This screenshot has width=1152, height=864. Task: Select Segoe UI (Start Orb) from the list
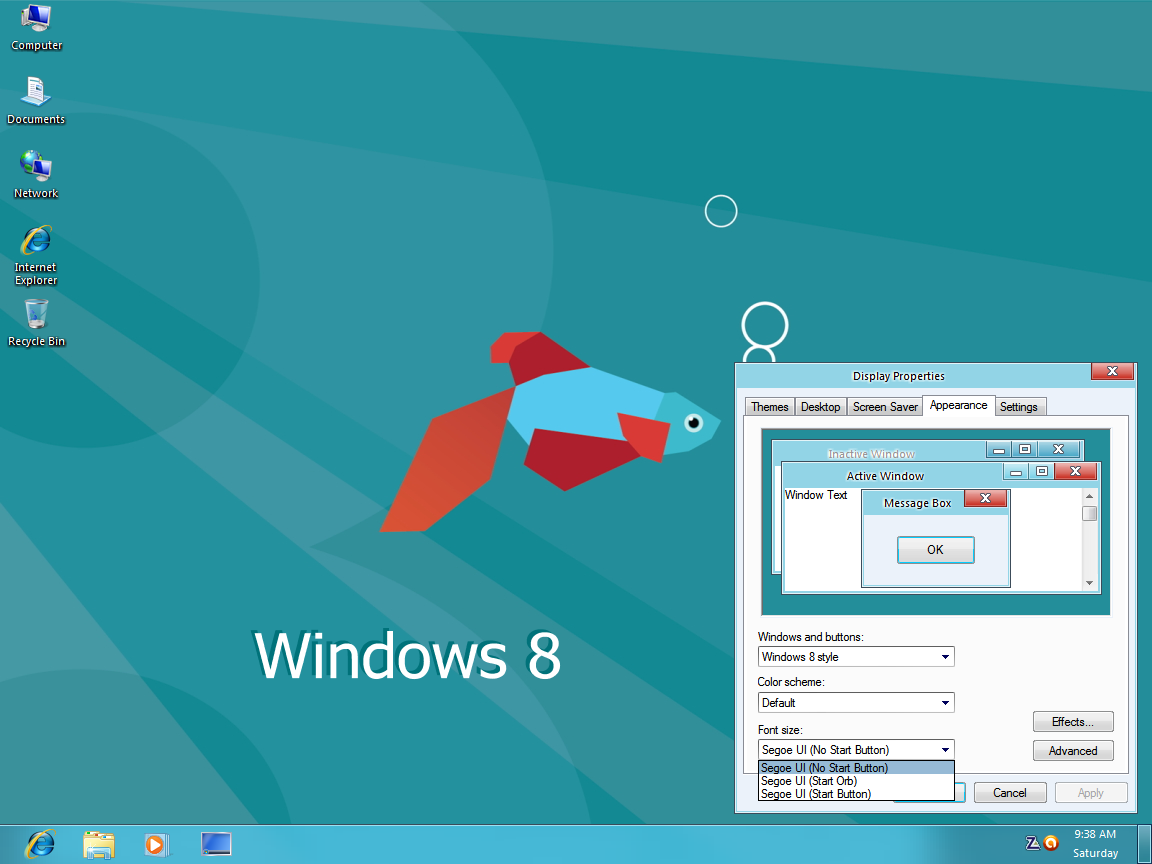(x=808, y=780)
